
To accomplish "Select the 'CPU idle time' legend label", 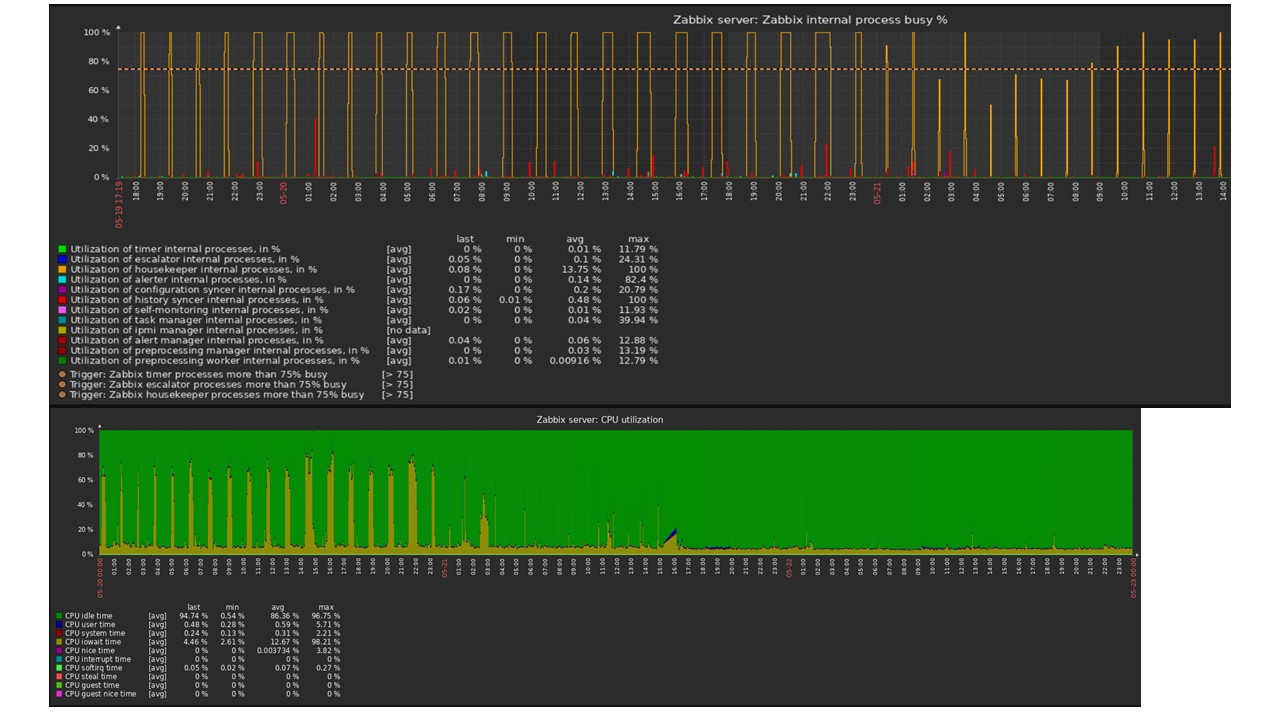I will (91, 616).
